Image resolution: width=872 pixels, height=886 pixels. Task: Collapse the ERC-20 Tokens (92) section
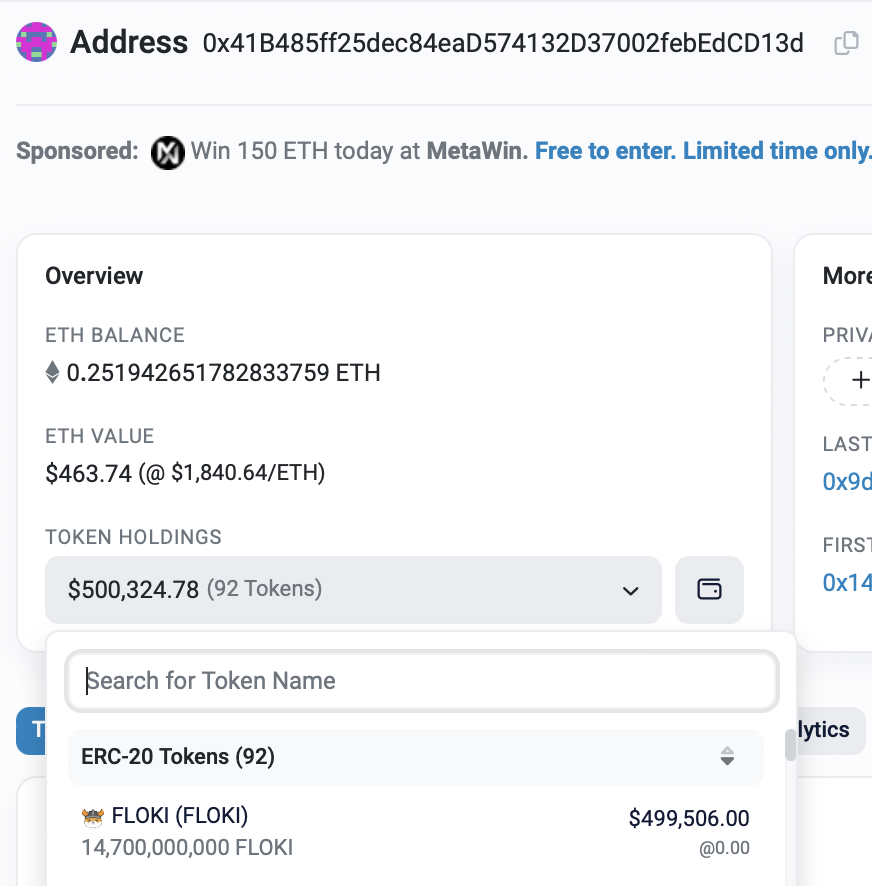[415, 757]
